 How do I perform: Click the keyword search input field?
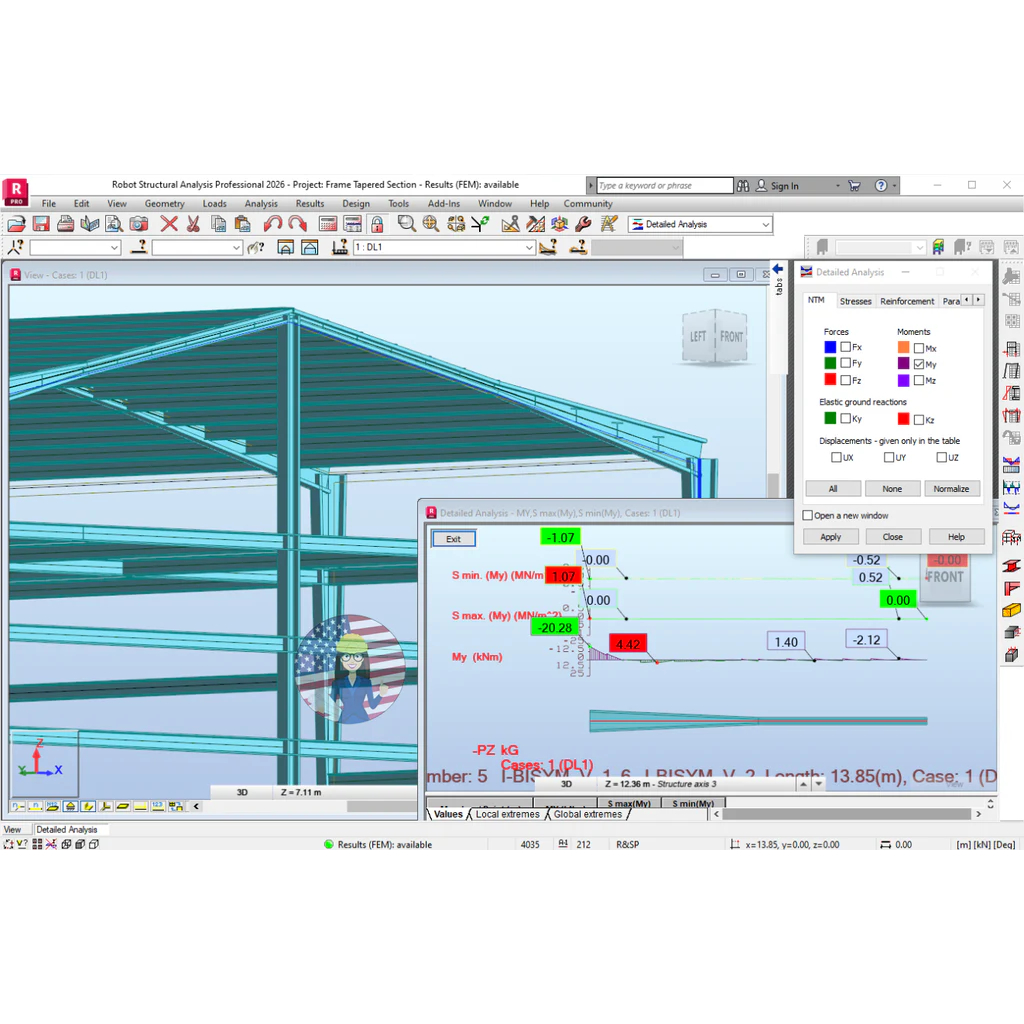[665, 185]
